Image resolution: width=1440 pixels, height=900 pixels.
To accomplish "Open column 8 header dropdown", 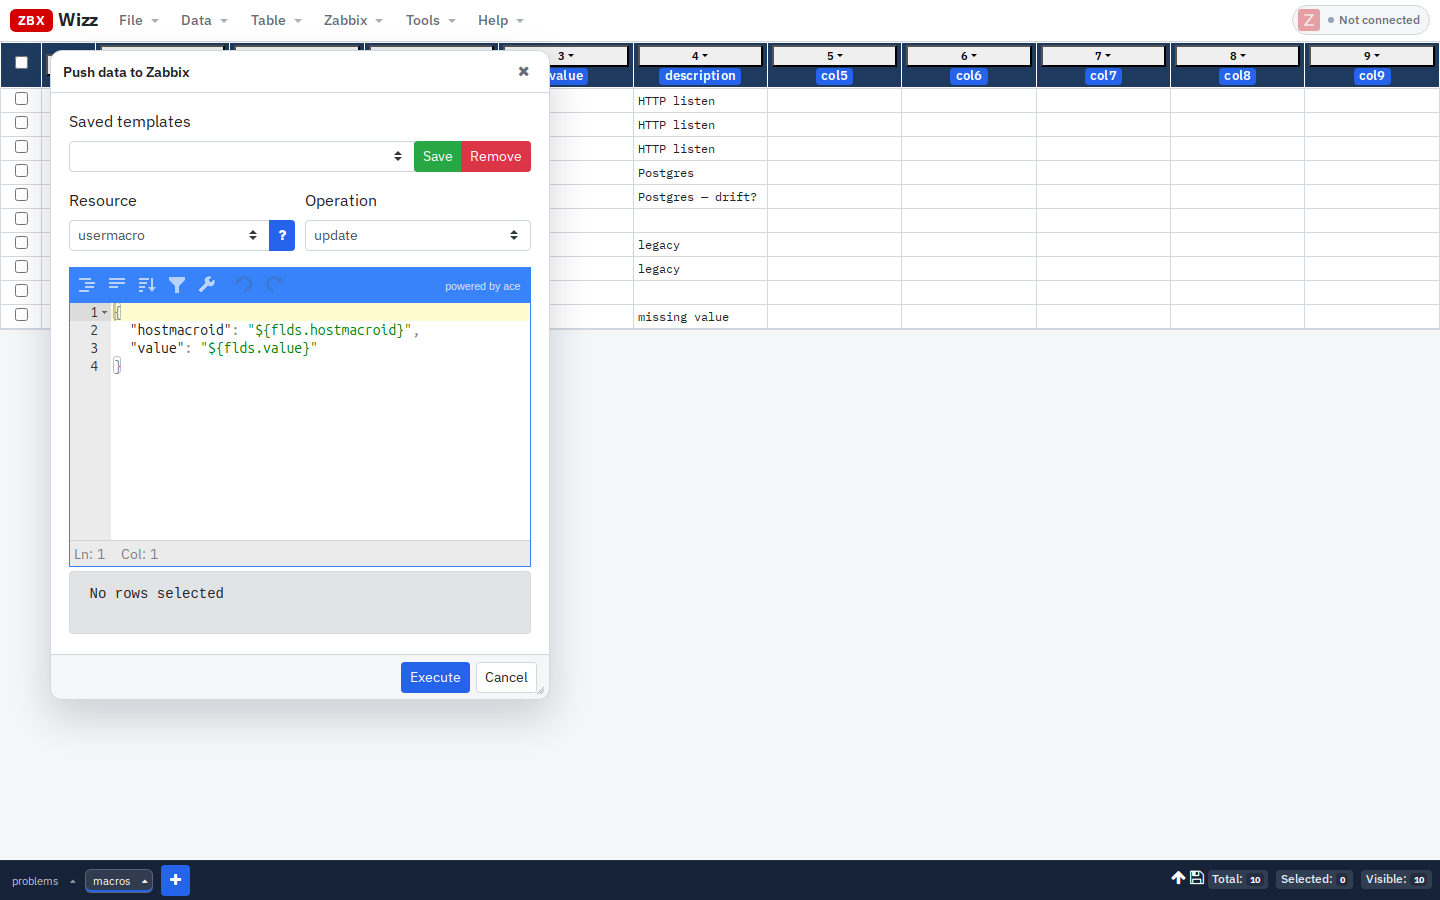I will click(1237, 56).
